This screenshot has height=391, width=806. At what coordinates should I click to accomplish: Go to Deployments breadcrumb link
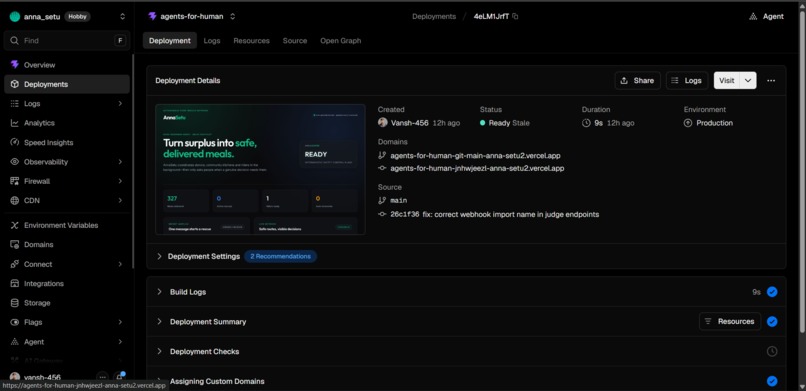(434, 16)
